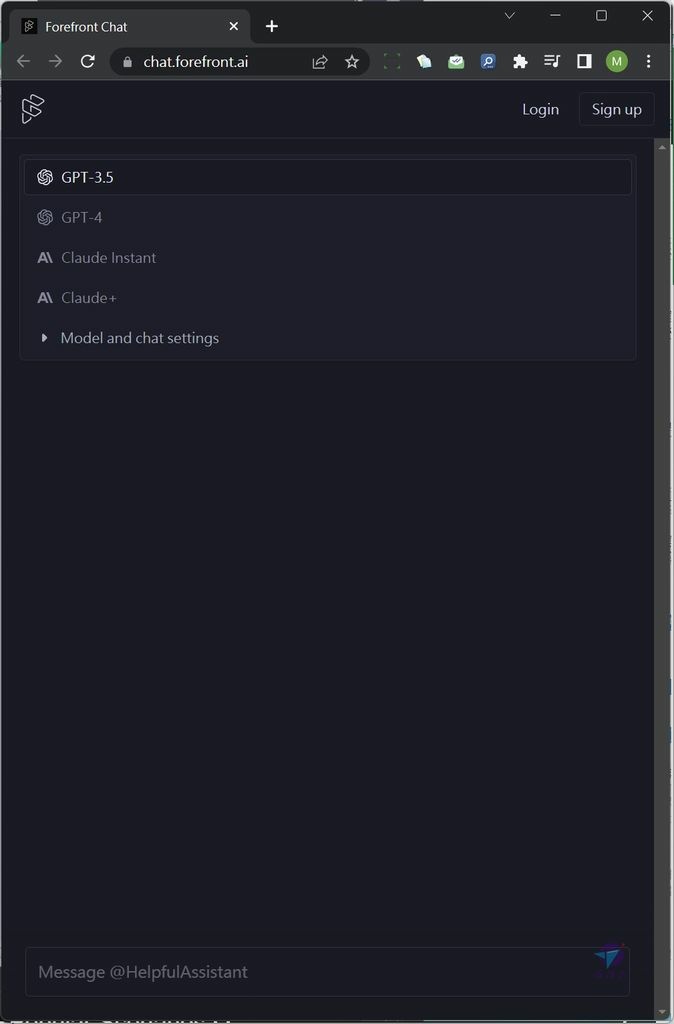Bookmark this page with the star icon

tap(352, 62)
